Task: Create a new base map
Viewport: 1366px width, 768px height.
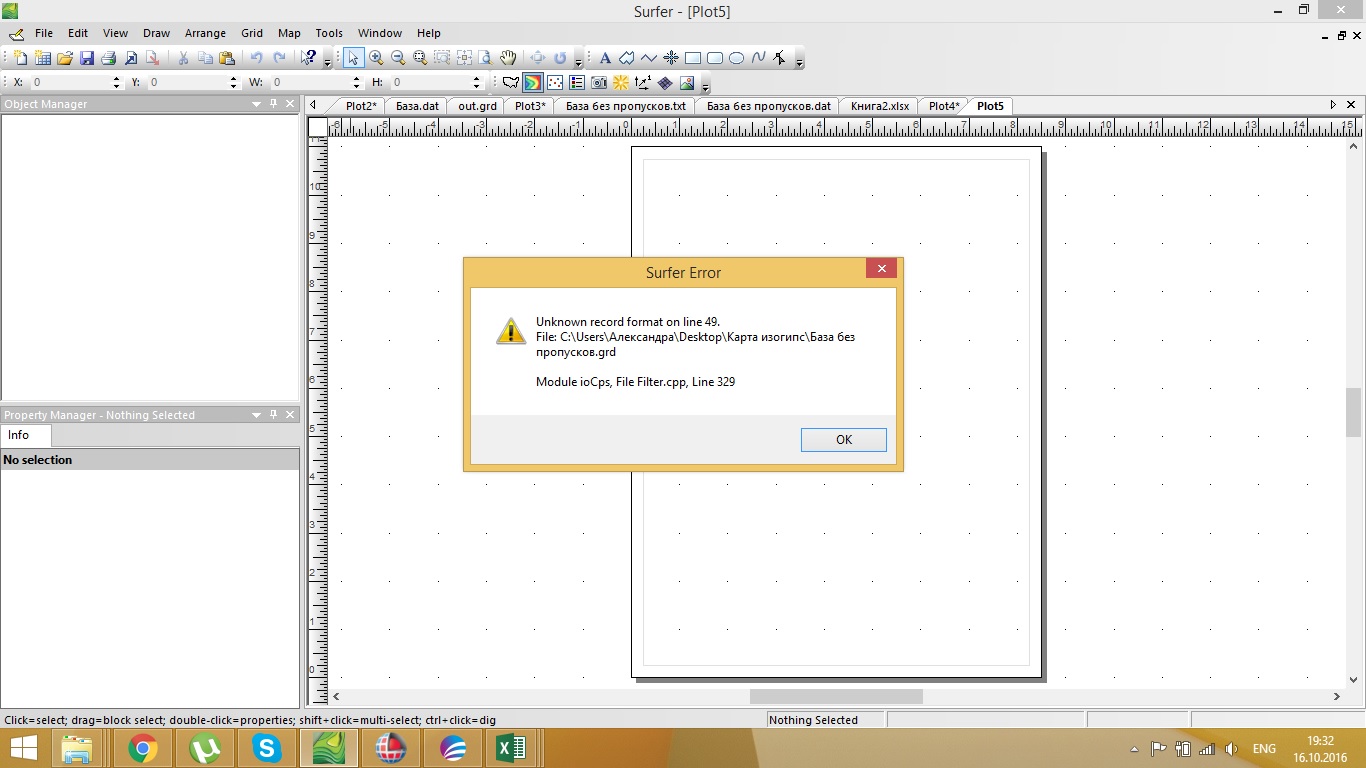Action: tap(511, 83)
